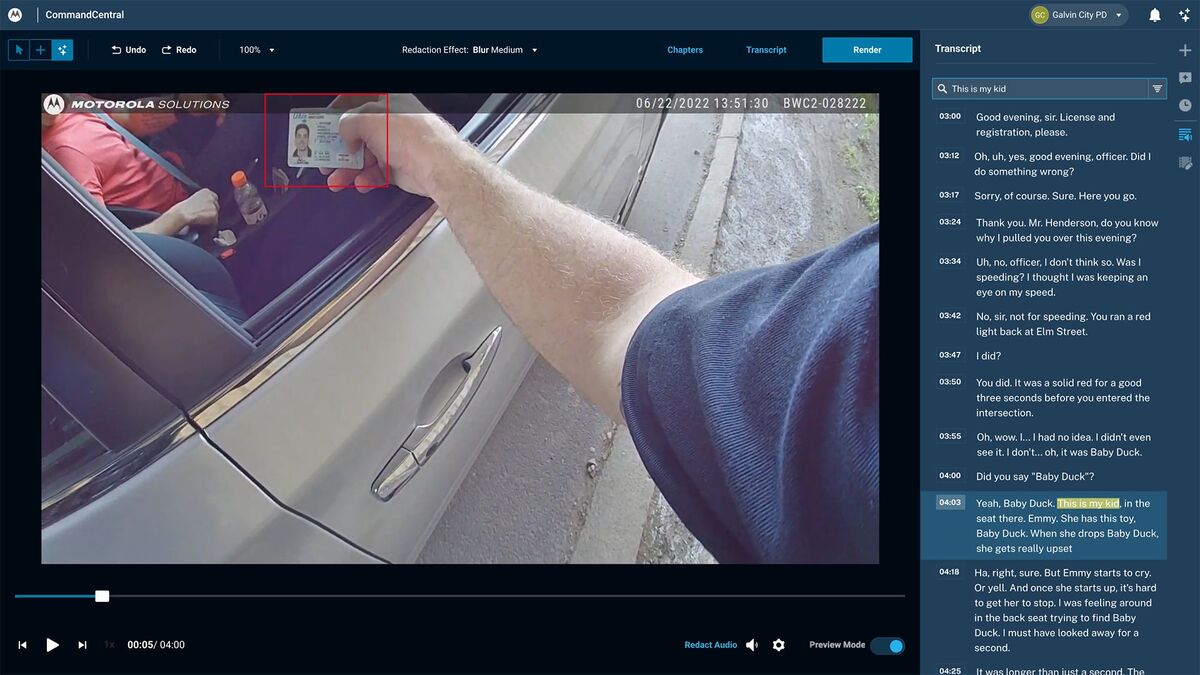Open the transcript audio redaction panel
Screen dimensions: 1200x675
(1184, 132)
